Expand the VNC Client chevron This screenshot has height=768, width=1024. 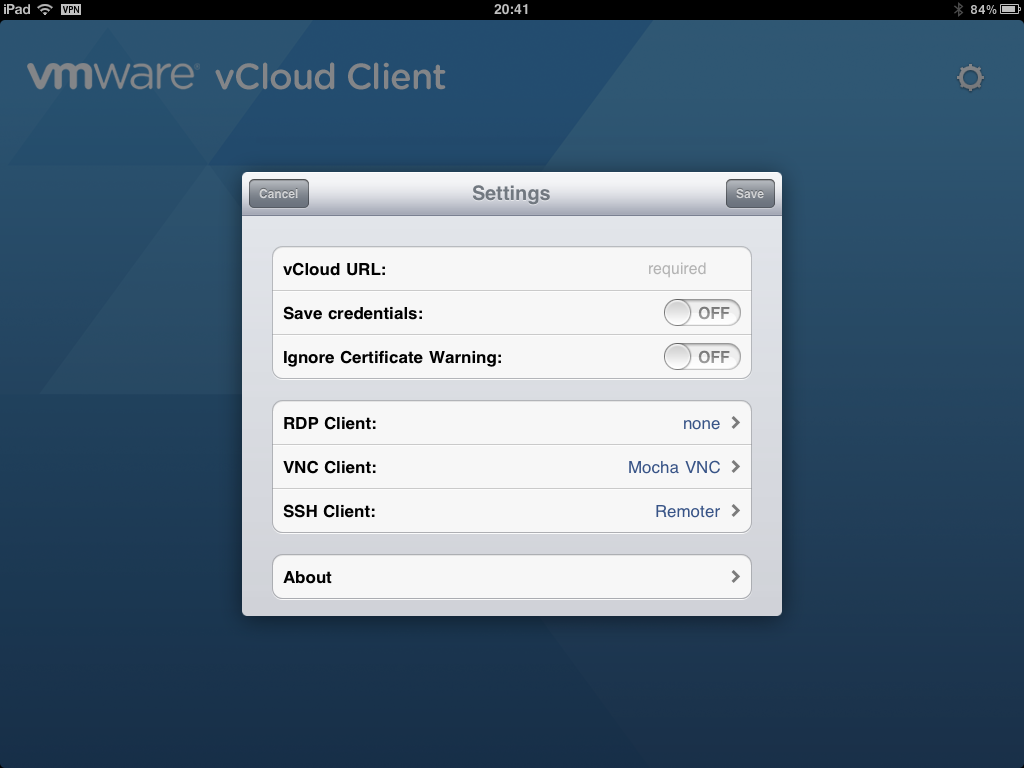pos(735,467)
